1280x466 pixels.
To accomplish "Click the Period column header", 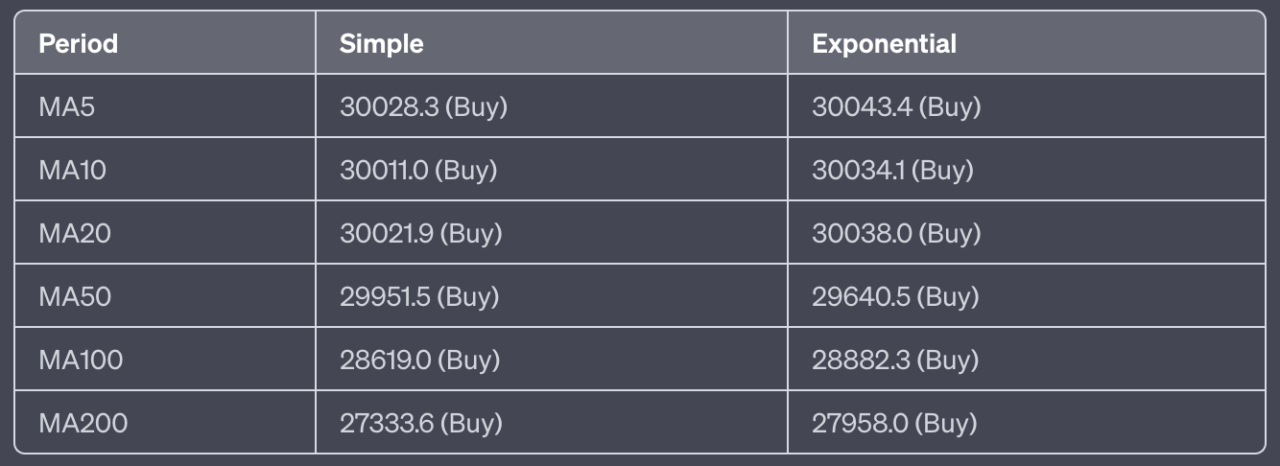I will tap(78, 44).
